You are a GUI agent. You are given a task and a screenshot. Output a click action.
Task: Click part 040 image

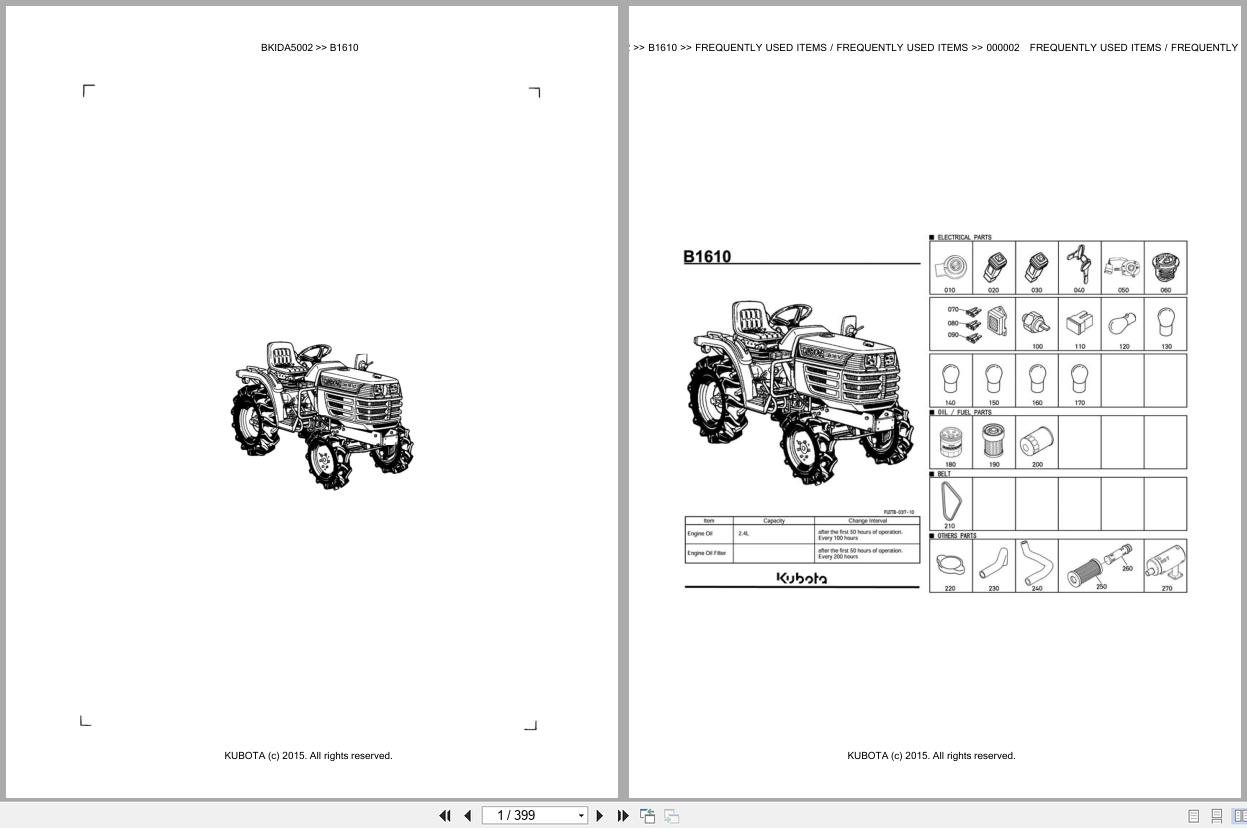[1078, 265]
